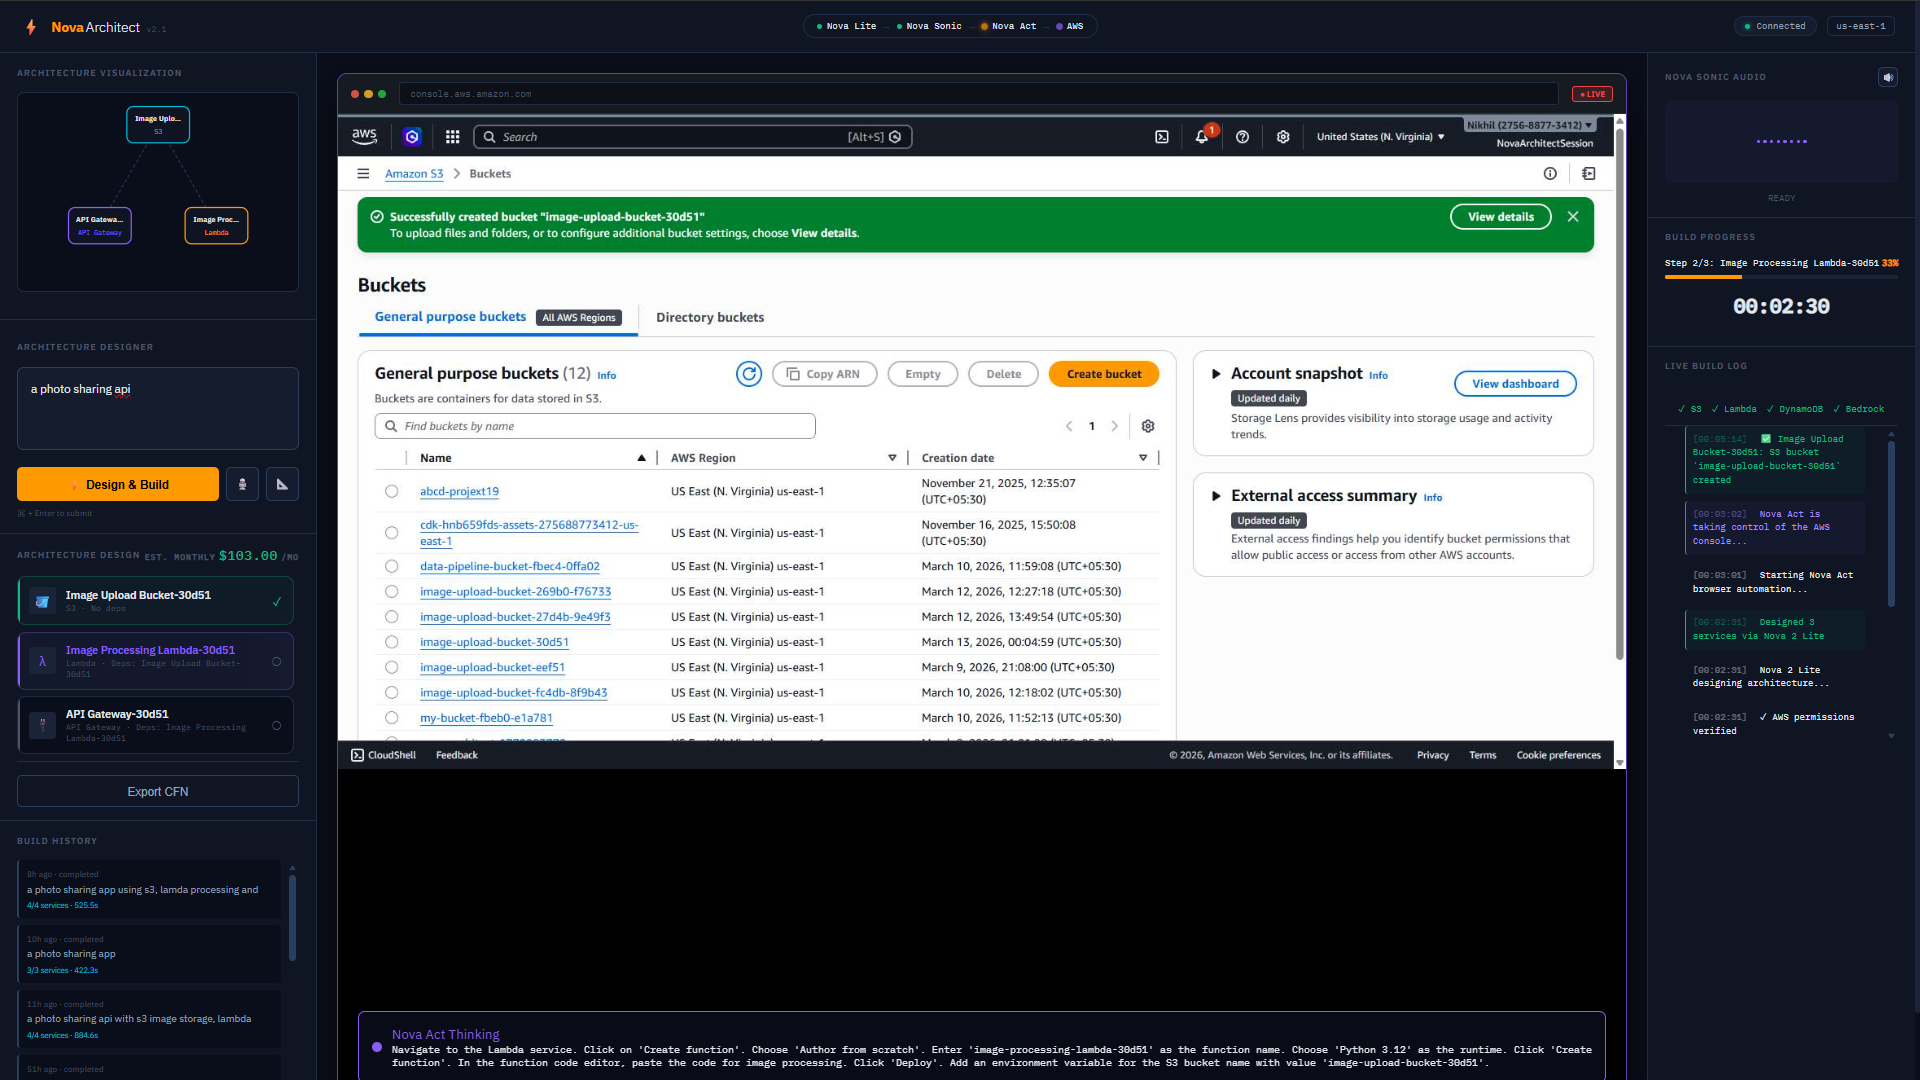This screenshot has height=1080, width=1920.
Task: Select radio button for abcd-projext19 bucket
Action: click(x=391, y=491)
